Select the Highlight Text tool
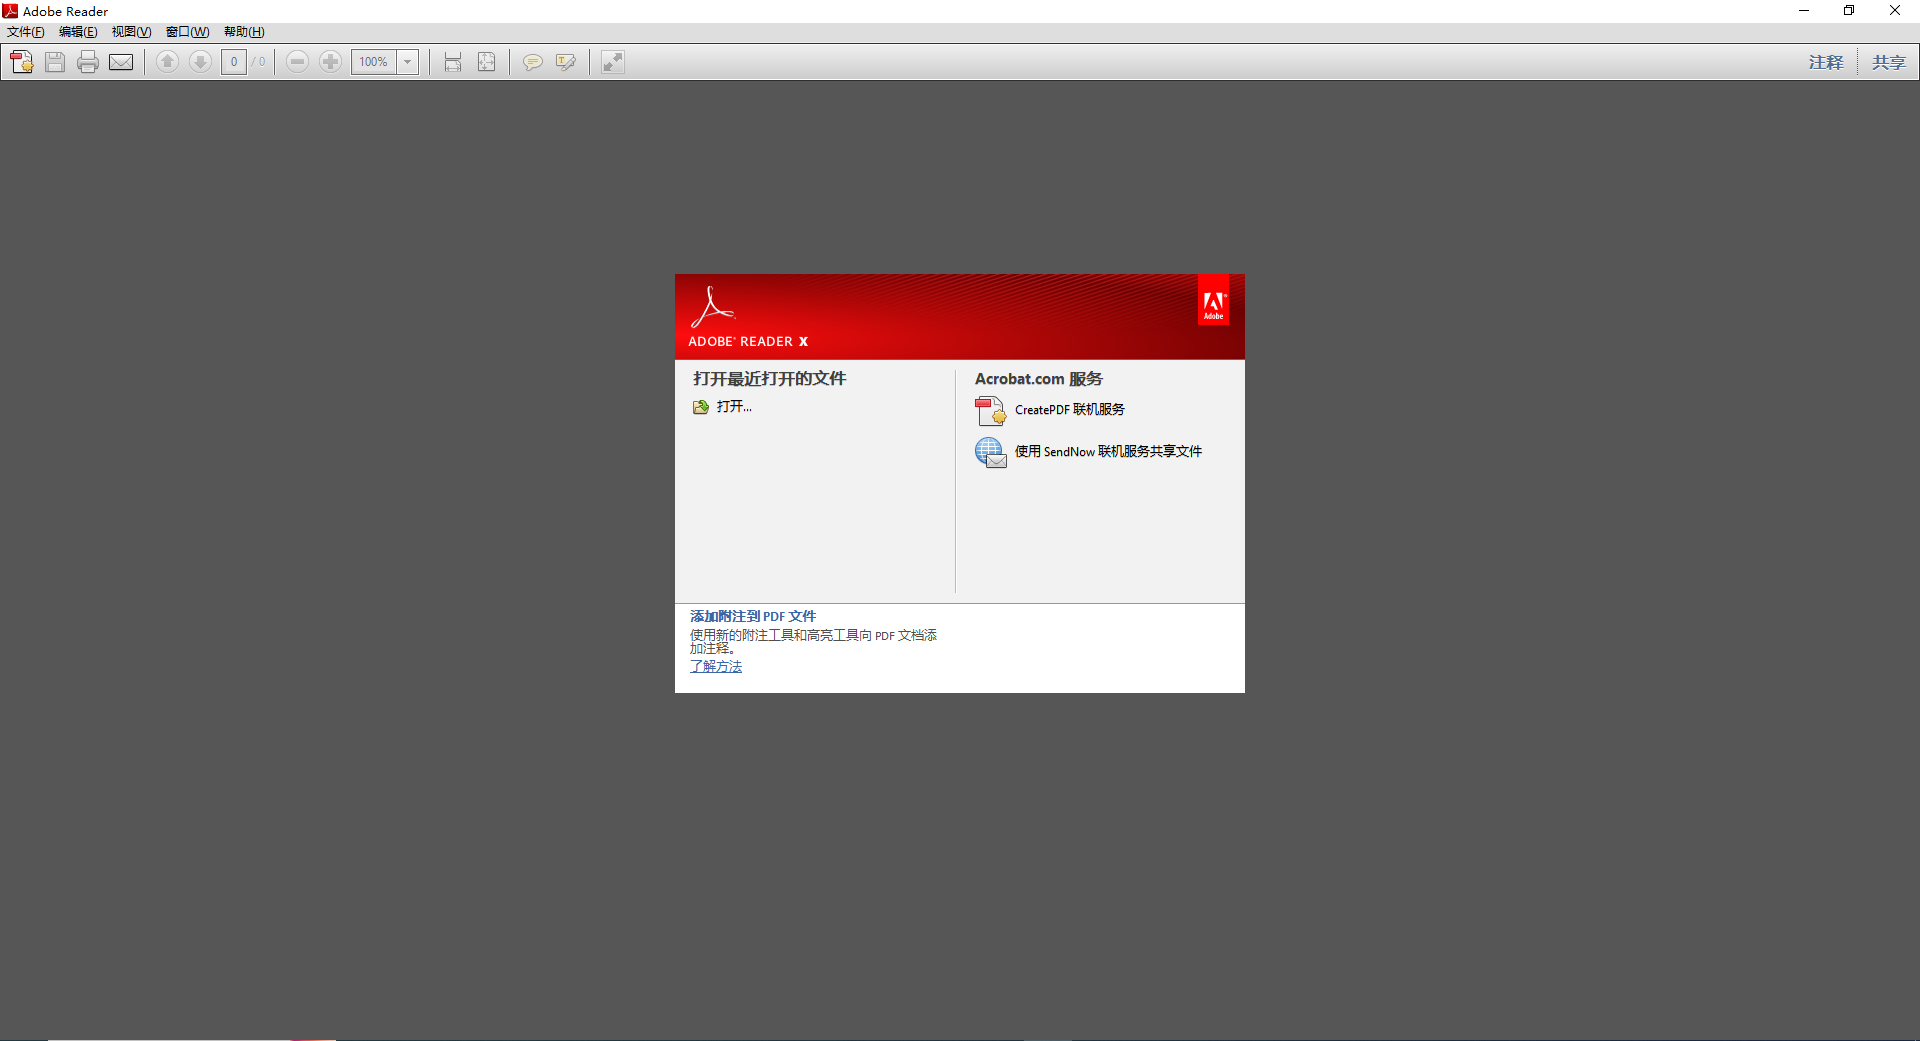Viewport: 1920px width, 1041px height. [566, 62]
